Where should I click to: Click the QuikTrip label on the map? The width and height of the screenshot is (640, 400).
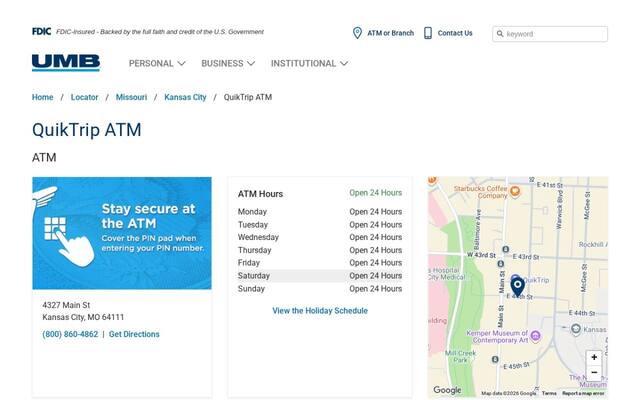536,280
